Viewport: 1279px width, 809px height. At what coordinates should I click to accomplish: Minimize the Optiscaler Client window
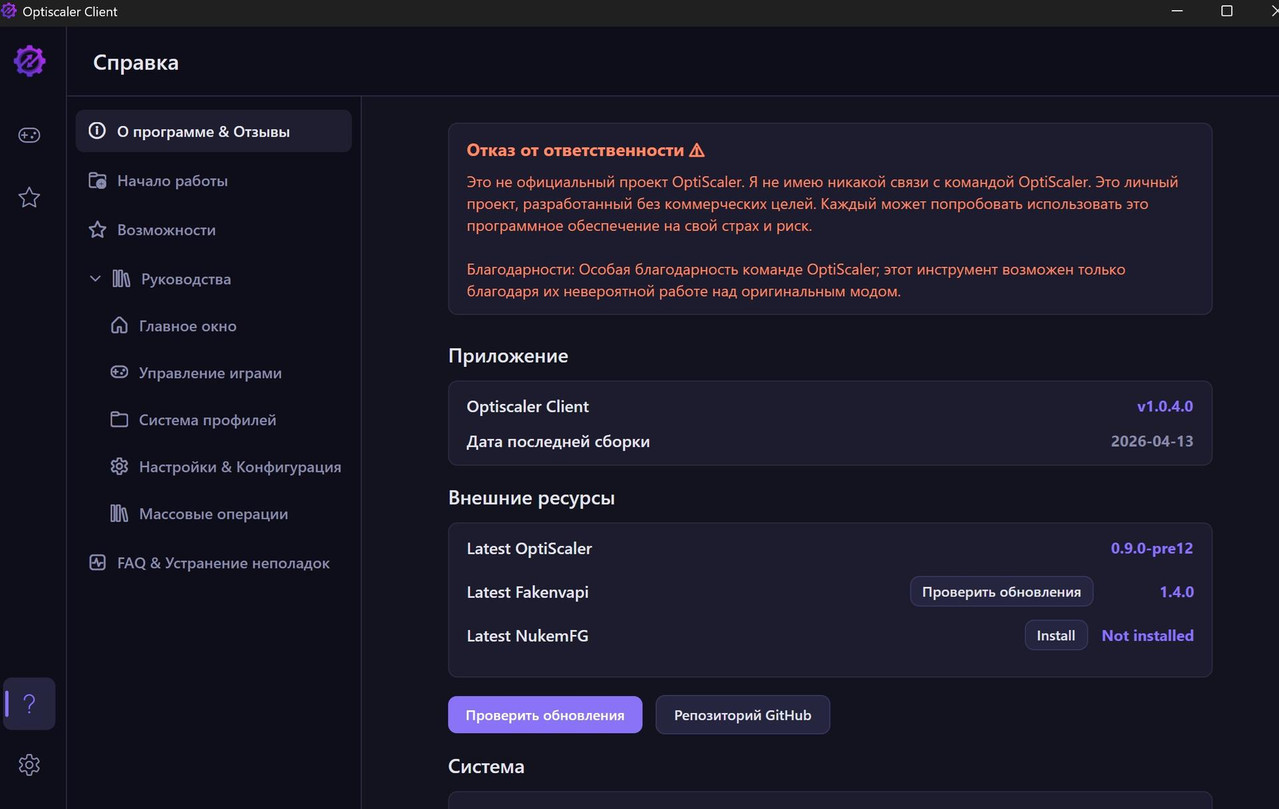(1177, 11)
